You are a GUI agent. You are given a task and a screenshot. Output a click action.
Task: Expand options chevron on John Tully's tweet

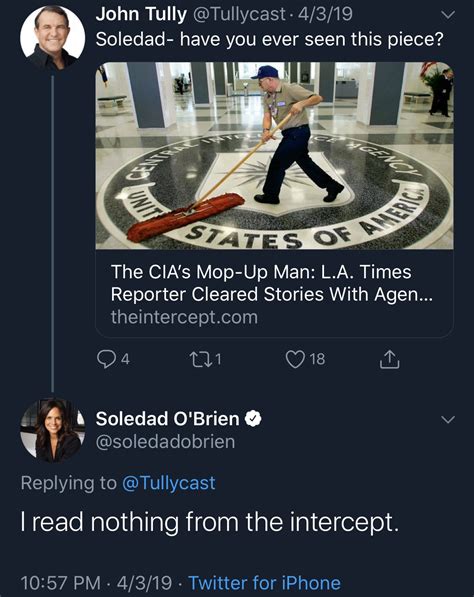[x=448, y=15]
